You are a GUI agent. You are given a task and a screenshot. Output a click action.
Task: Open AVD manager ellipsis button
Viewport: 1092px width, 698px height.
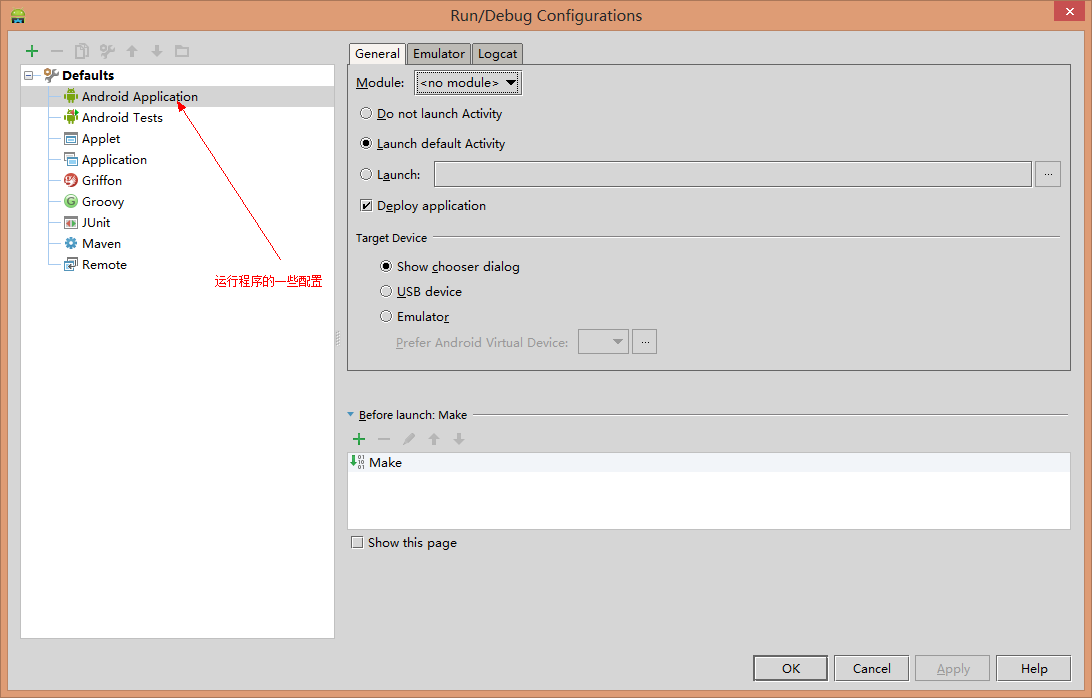644,341
